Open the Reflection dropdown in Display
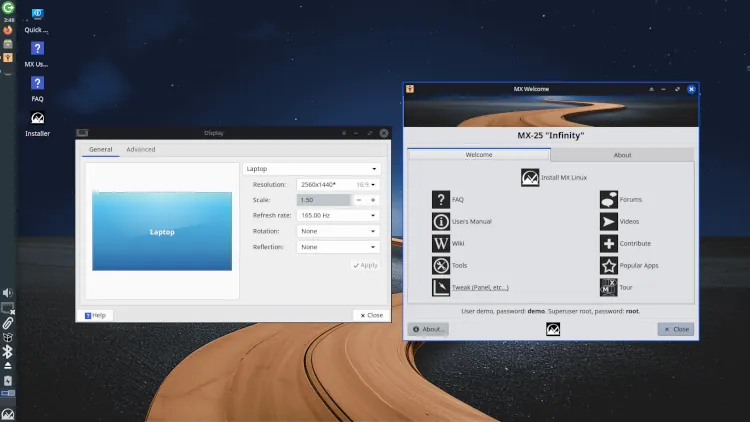Image resolution: width=750 pixels, height=422 pixels. (338, 247)
